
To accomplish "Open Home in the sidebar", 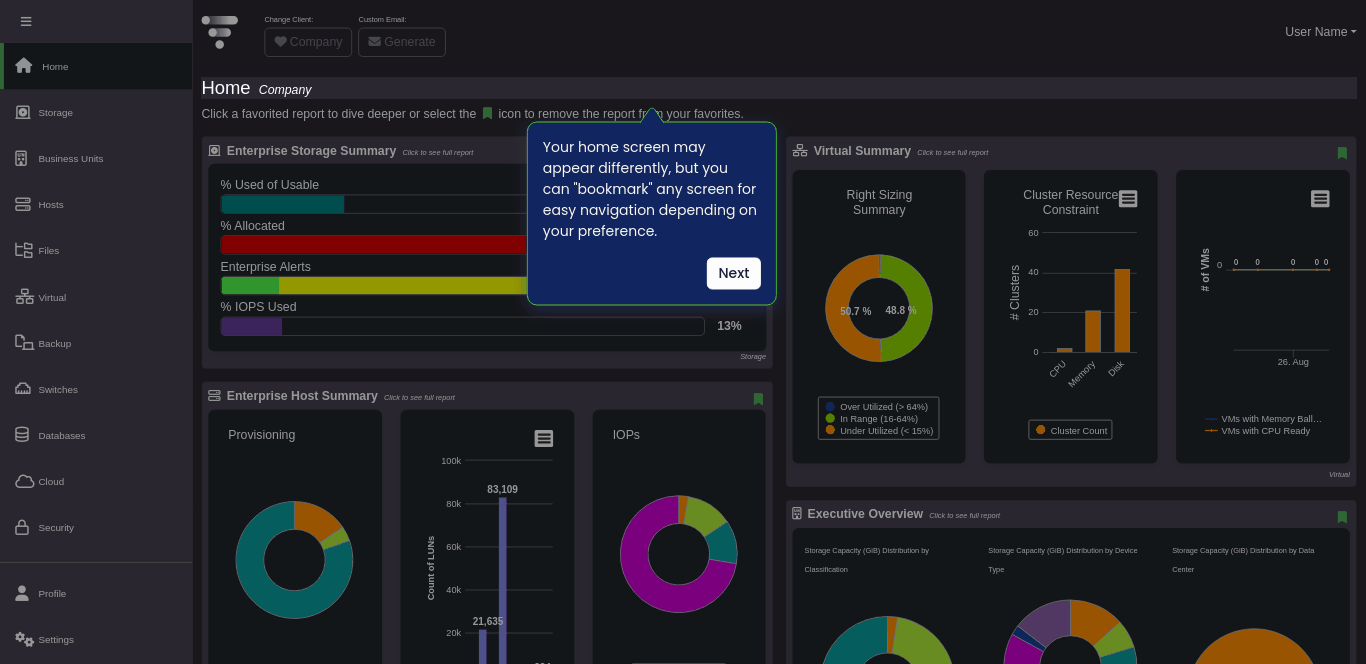I will (x=96, y=66).
